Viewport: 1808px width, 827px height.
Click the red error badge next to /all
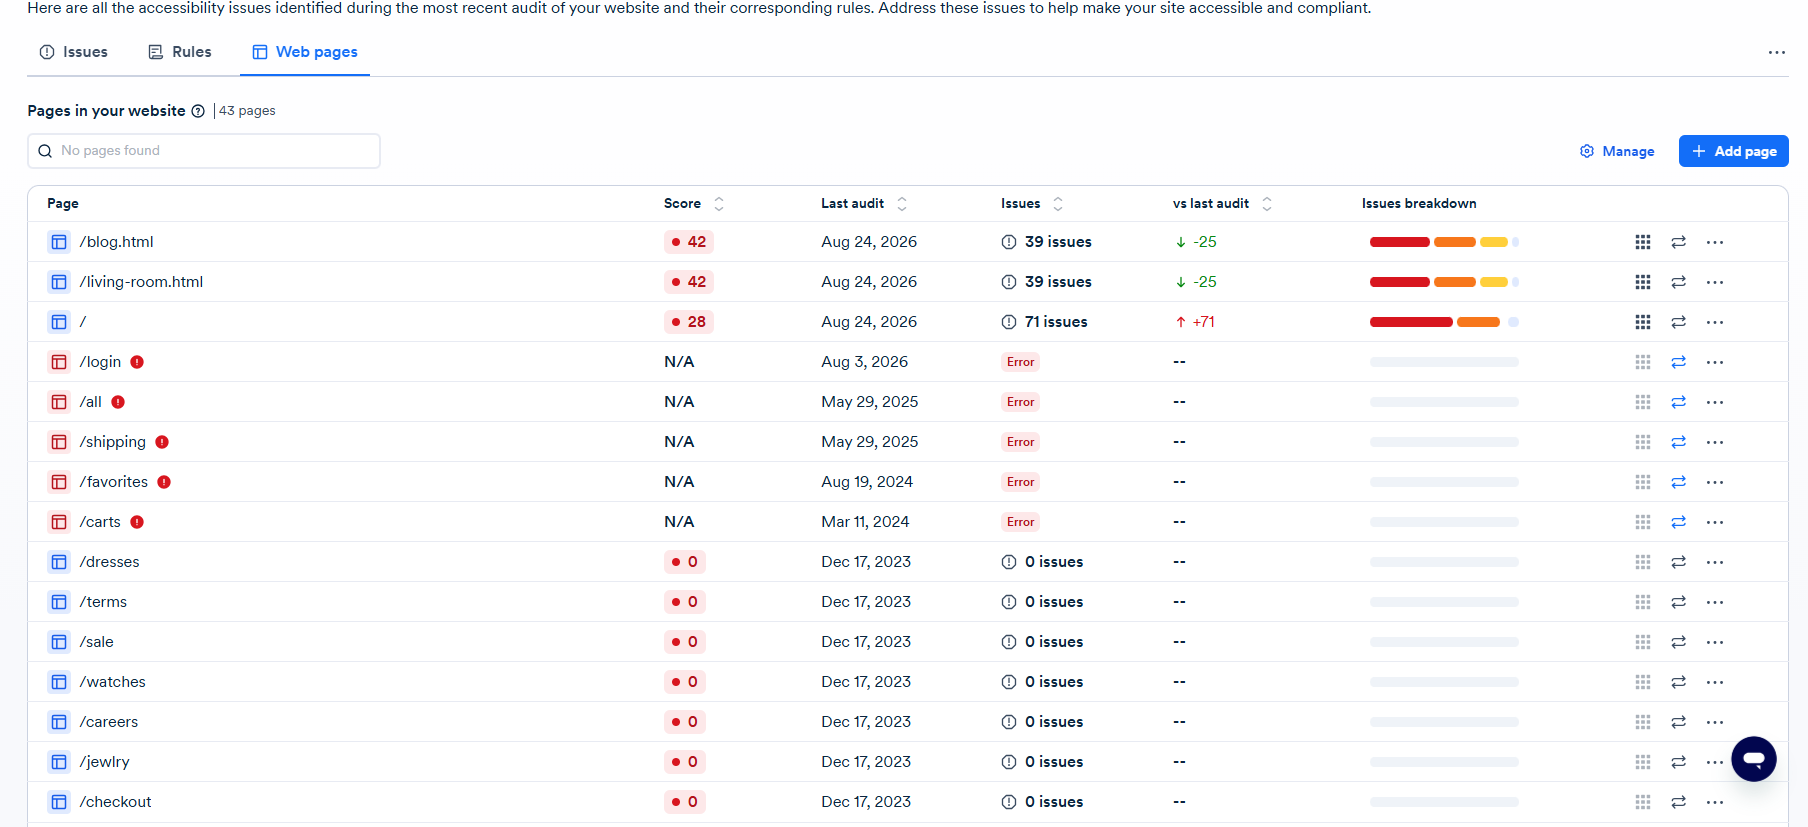(x=118, y=402)
